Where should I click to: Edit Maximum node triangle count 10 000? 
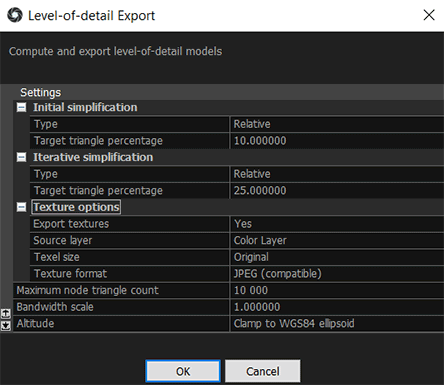pyautogui.click(x=337, y=291)
